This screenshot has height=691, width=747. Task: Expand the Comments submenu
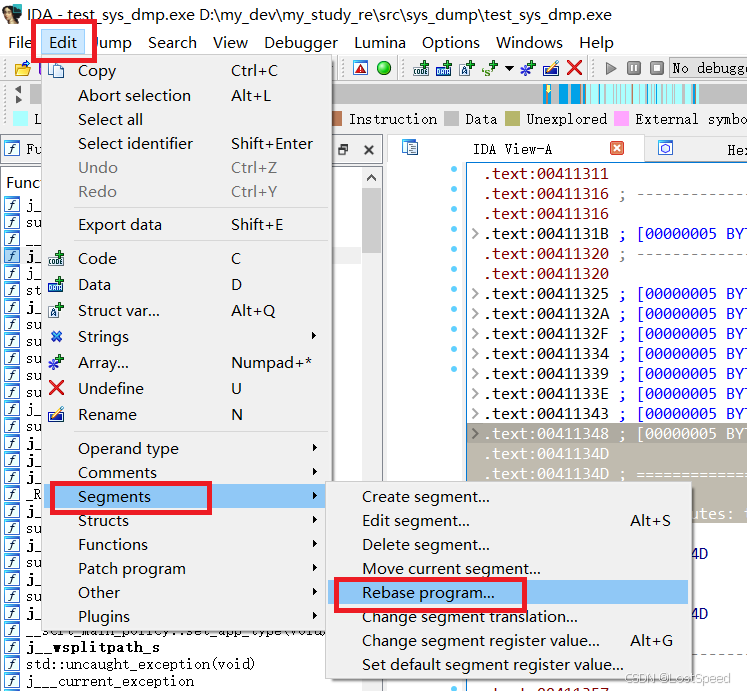point(187,472)
